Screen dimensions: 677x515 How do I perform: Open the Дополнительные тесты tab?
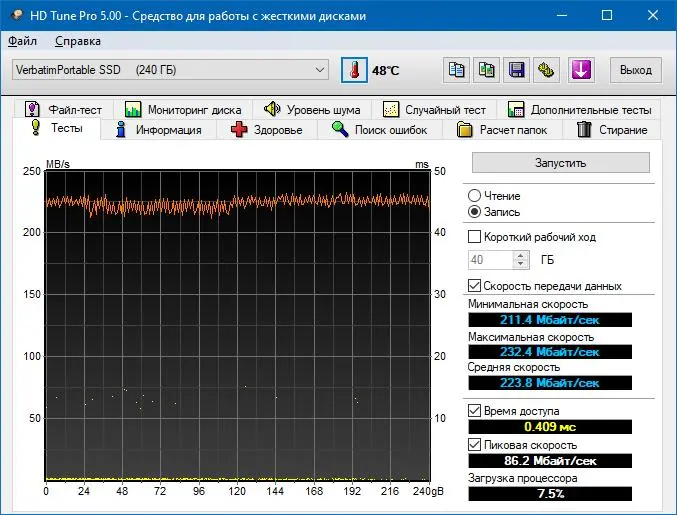click(x=579, y=110)
